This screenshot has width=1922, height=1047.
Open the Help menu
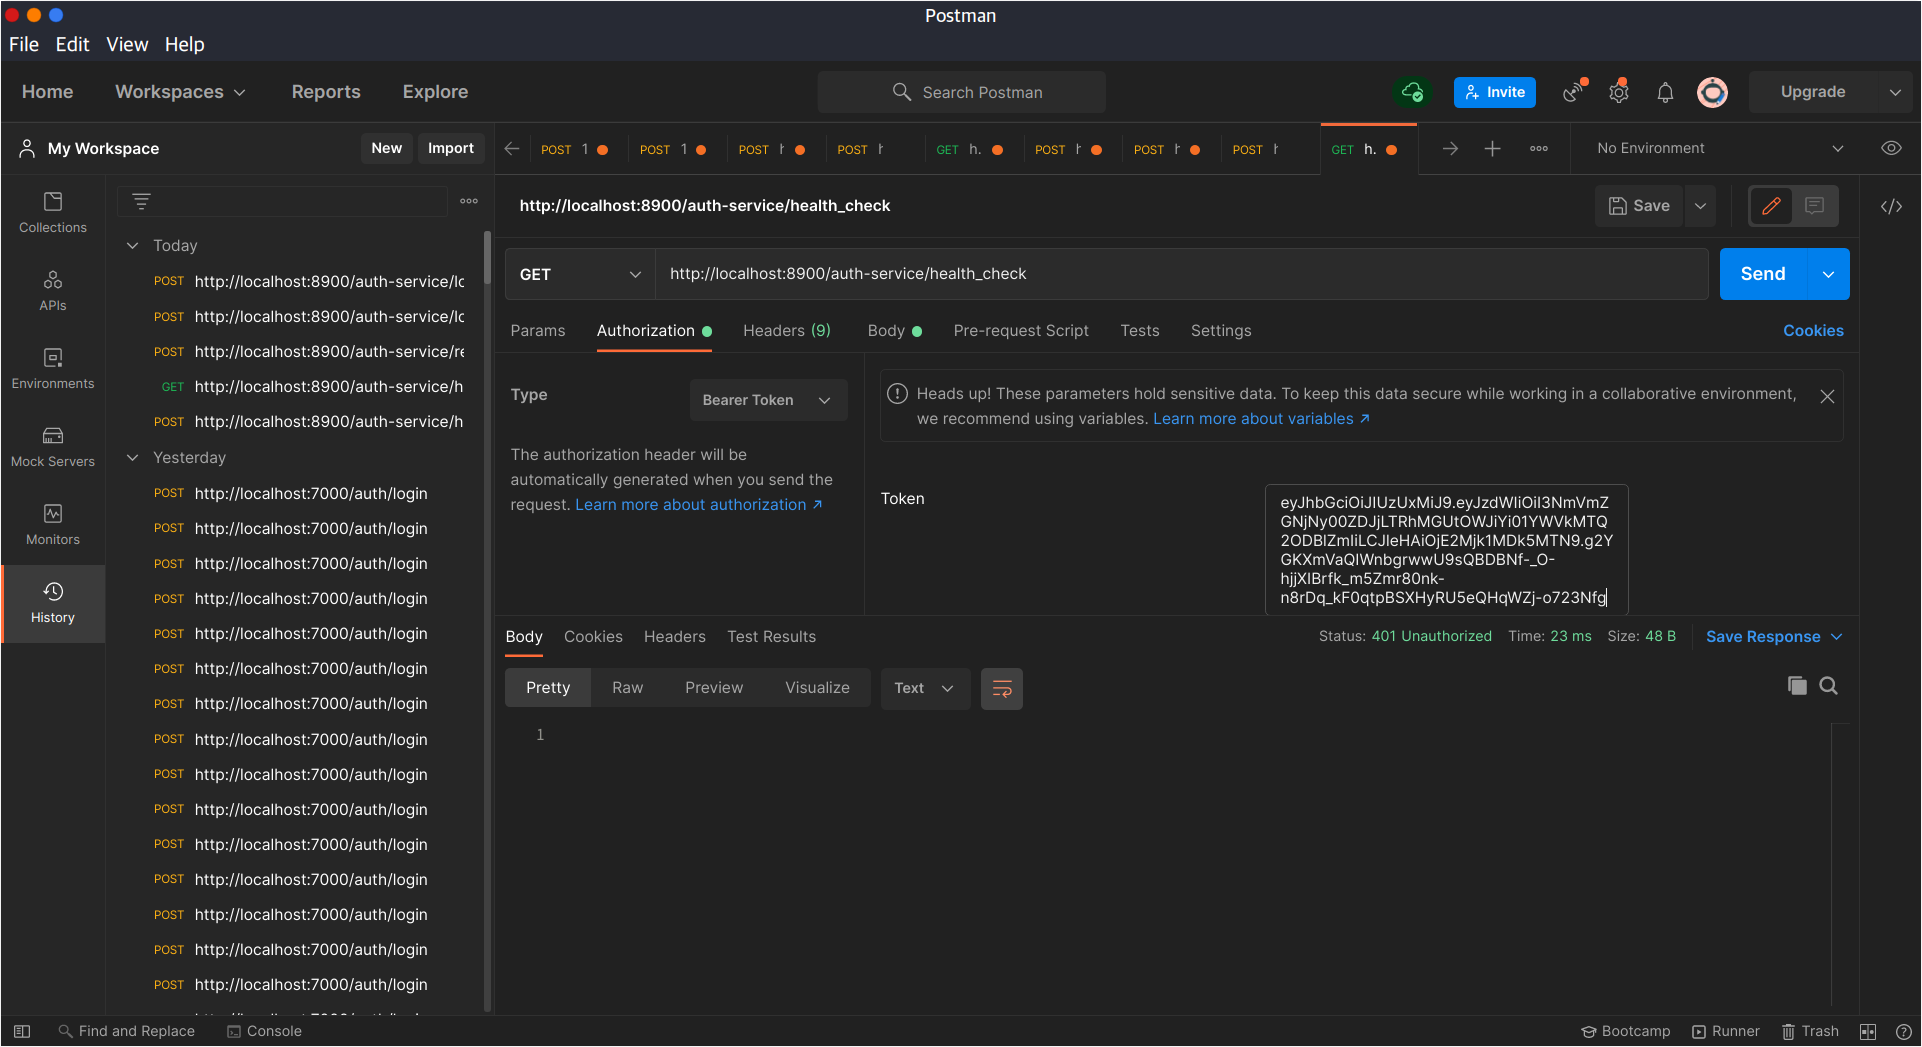184,44
